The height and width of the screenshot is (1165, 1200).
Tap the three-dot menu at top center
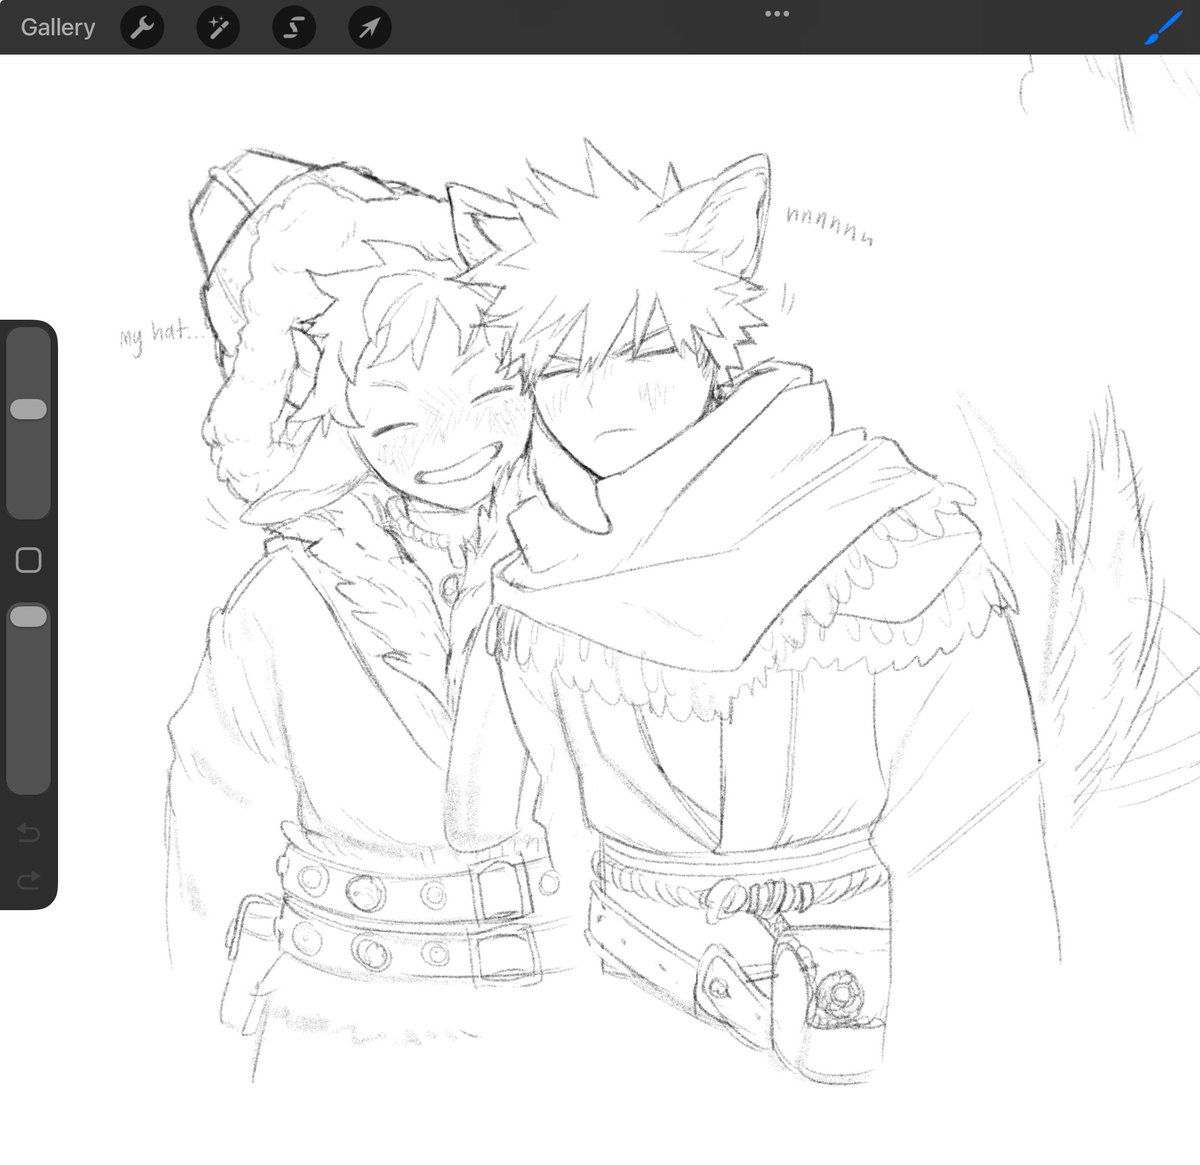coord(777,14)
